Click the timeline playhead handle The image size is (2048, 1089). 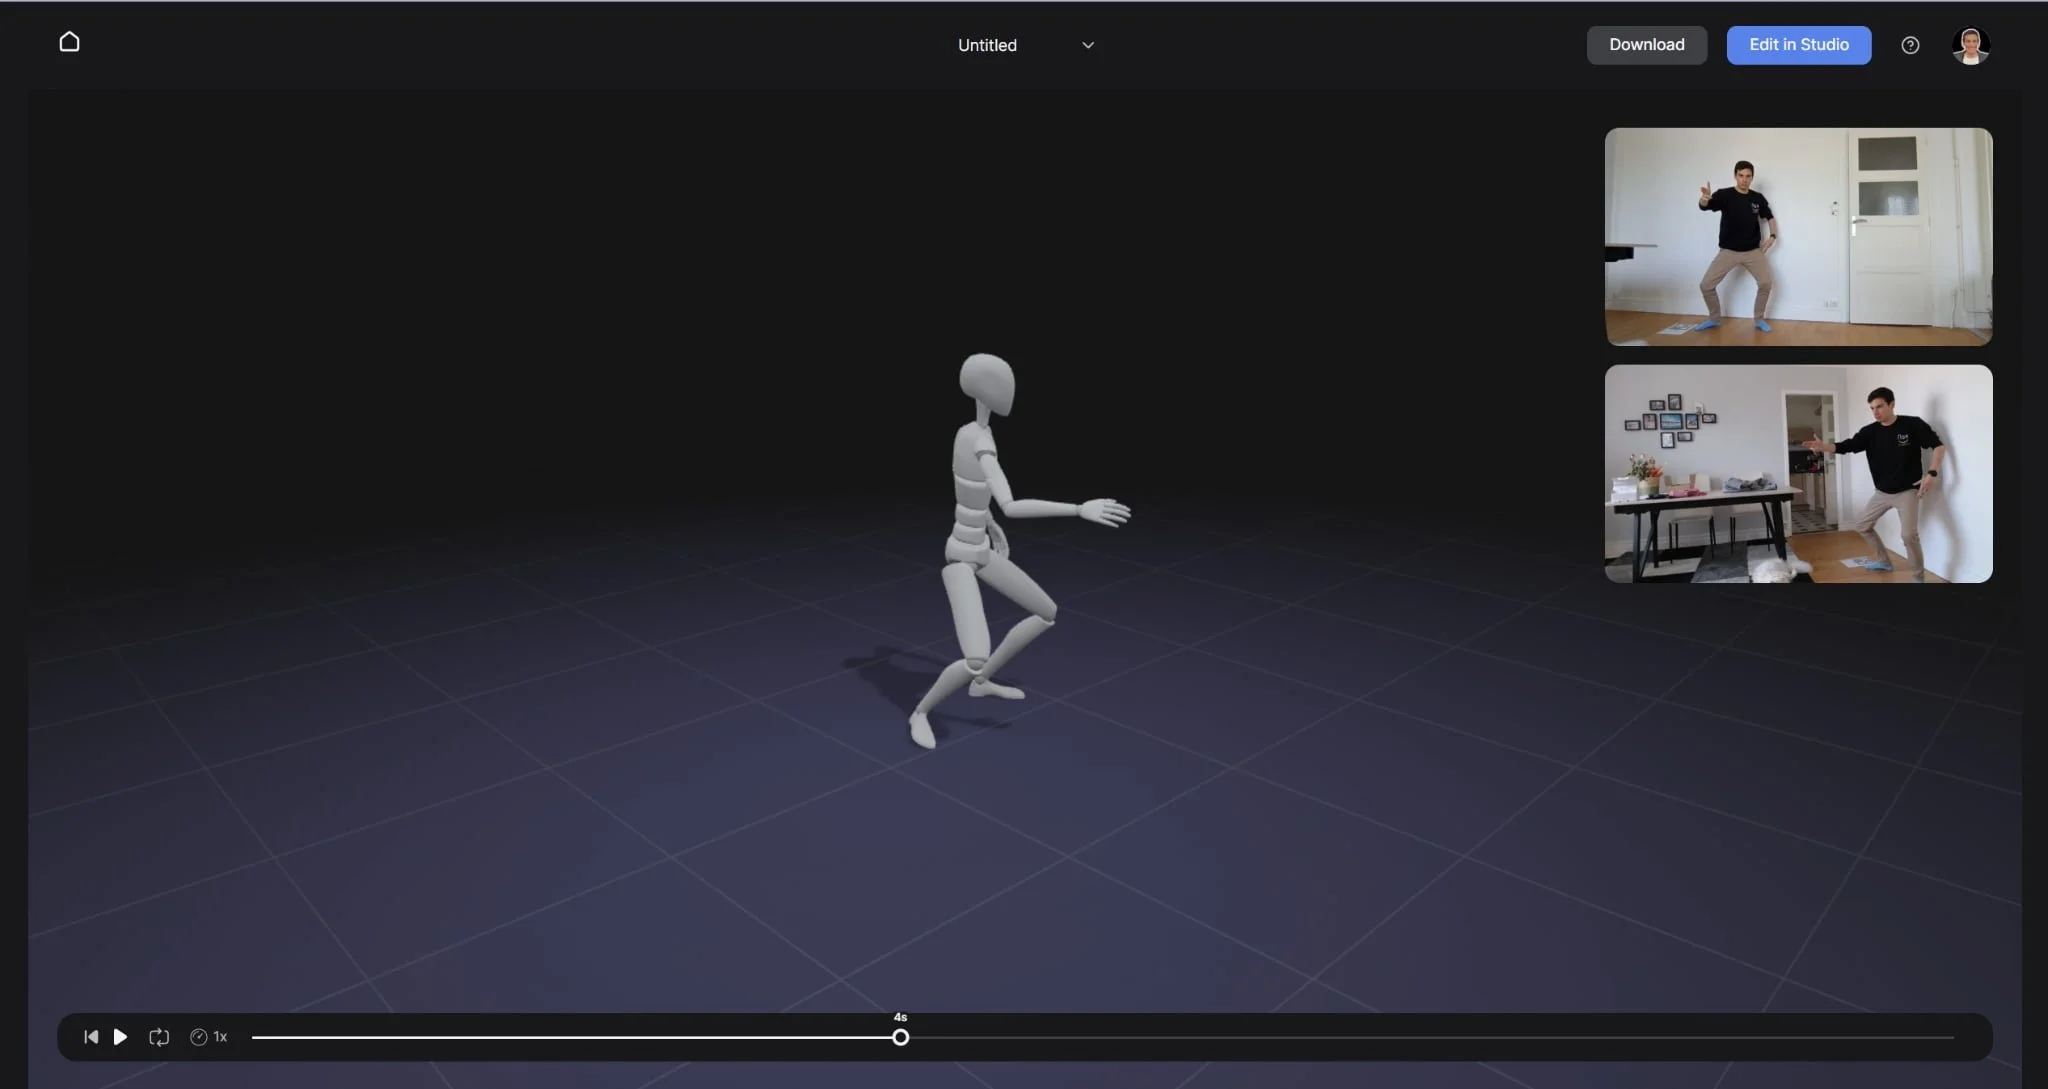click(x=900, y=1038)
